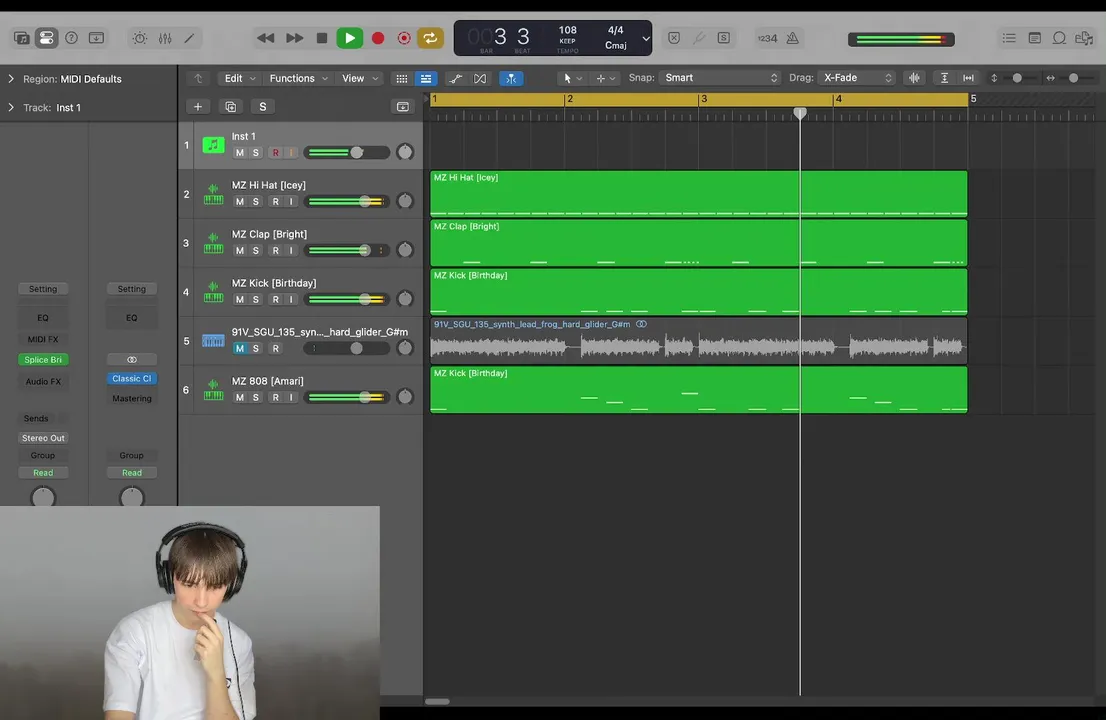This screenshot has width=1106, height=720.
Task: Click the horizontal scrollbar thumb
Action: [x=437, y=701]
